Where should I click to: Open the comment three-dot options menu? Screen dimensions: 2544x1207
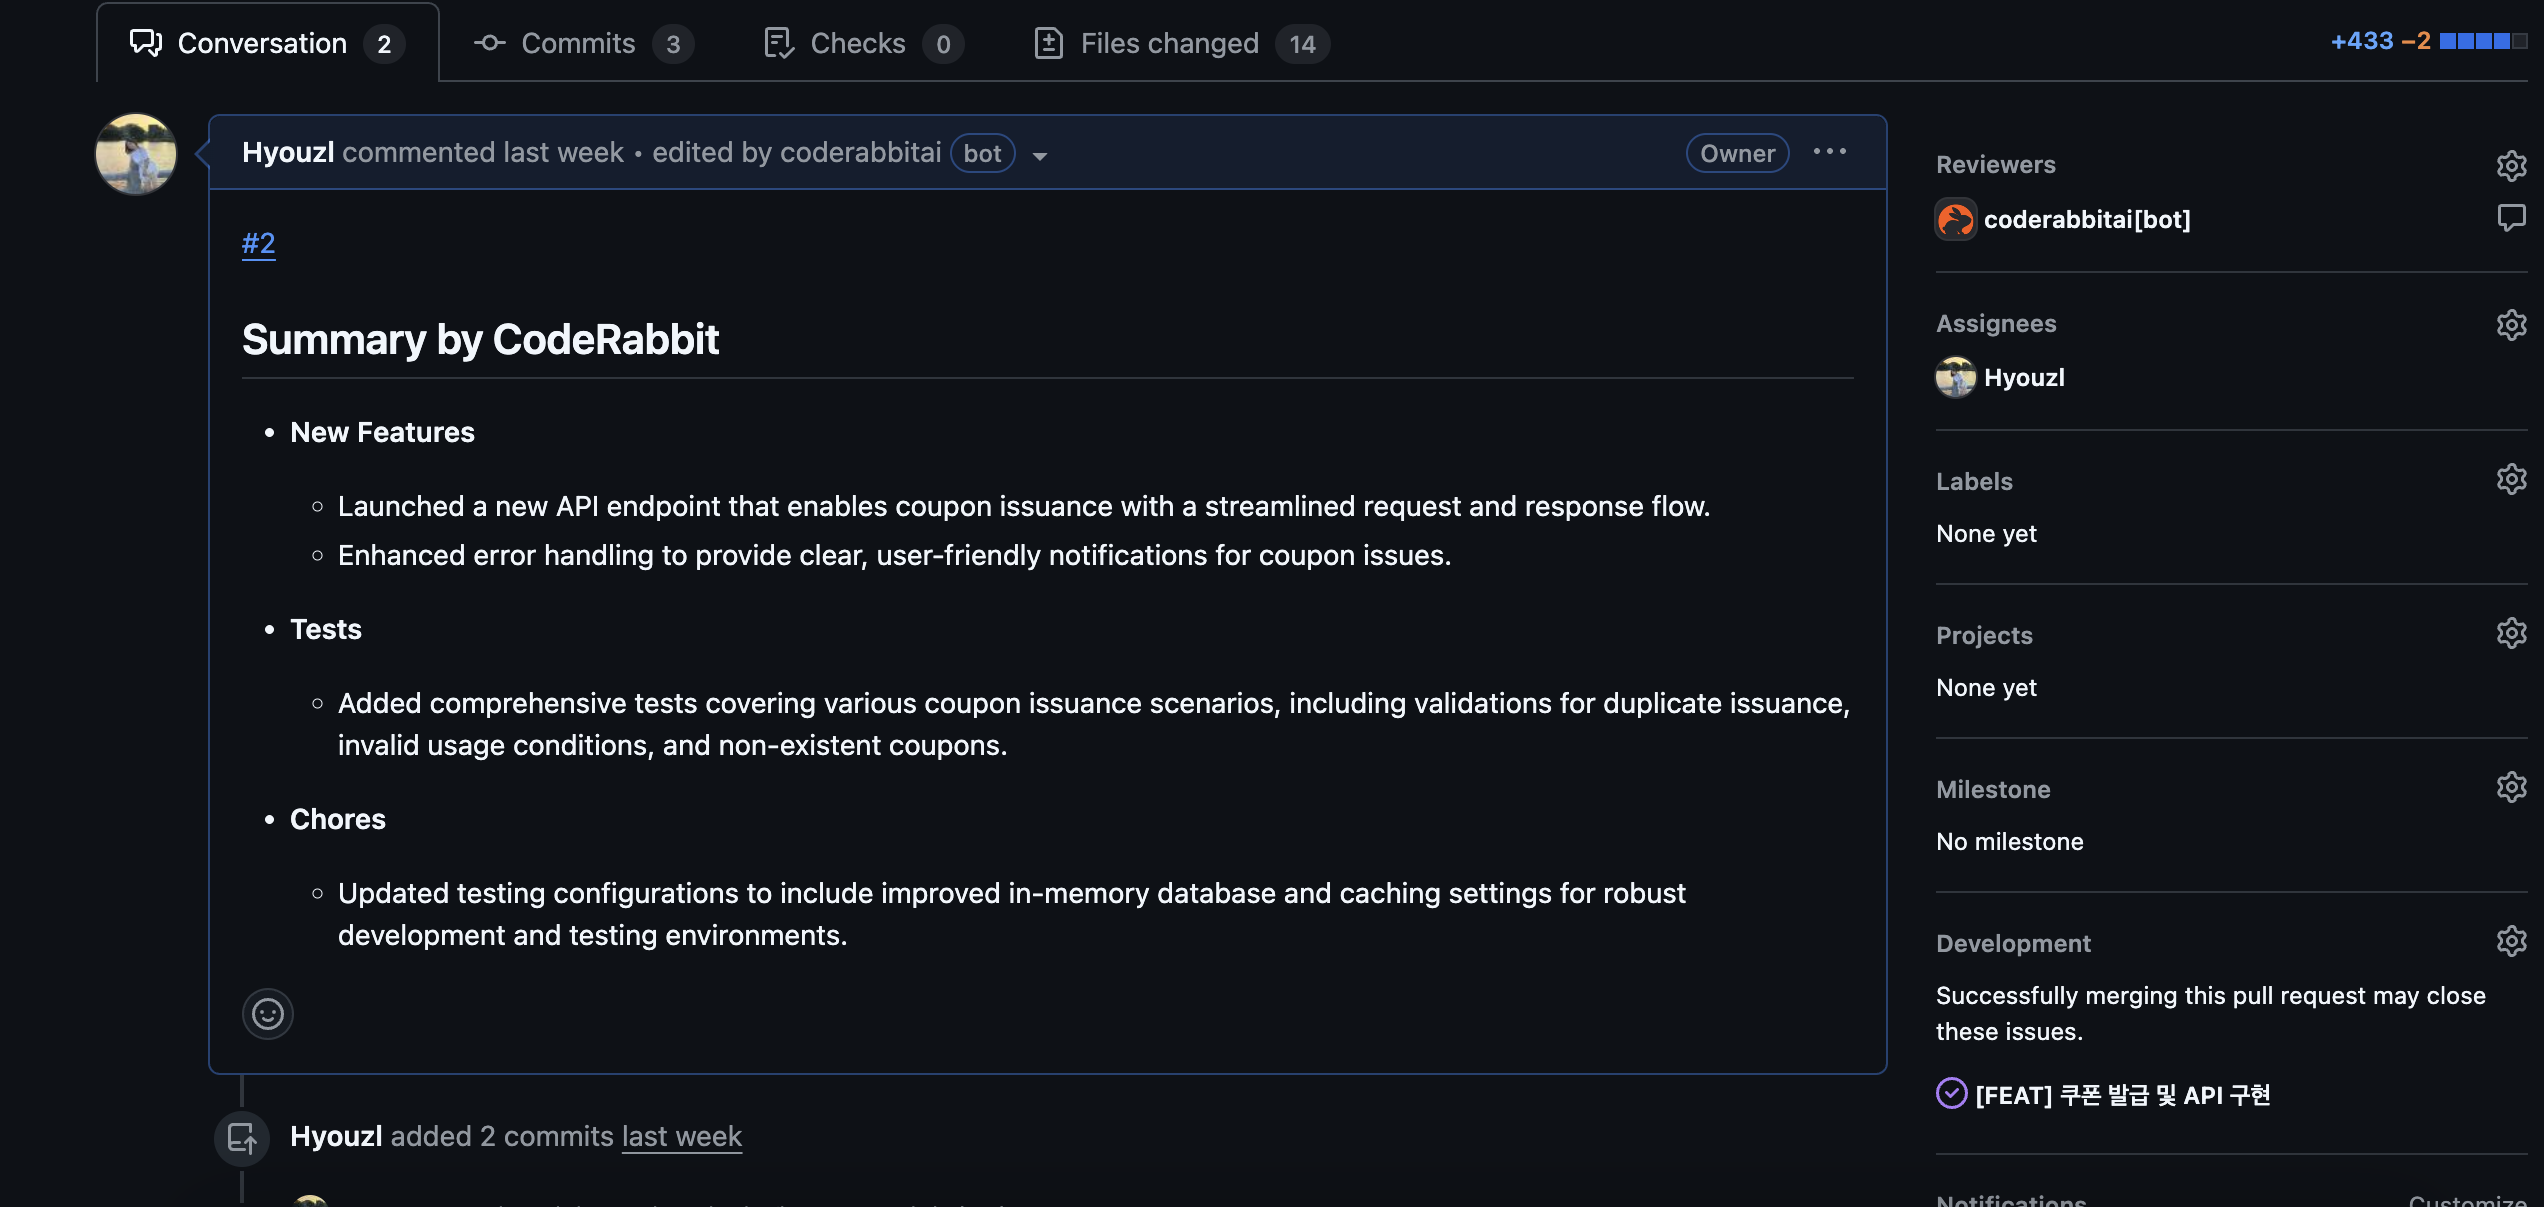[1829, 152]
